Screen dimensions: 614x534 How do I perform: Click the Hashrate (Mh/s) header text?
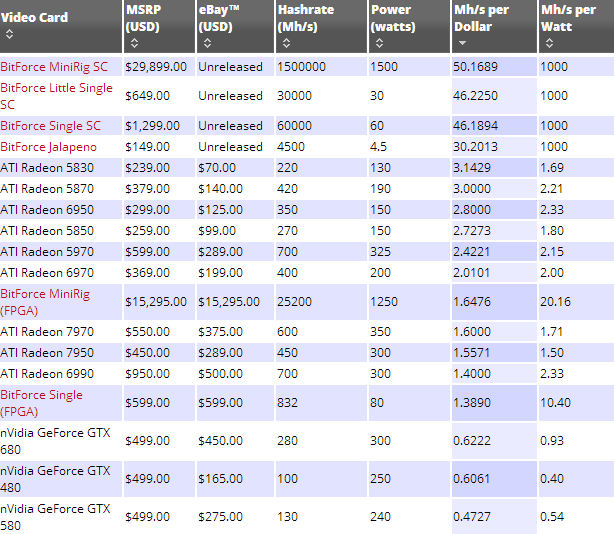coord(306,18)
